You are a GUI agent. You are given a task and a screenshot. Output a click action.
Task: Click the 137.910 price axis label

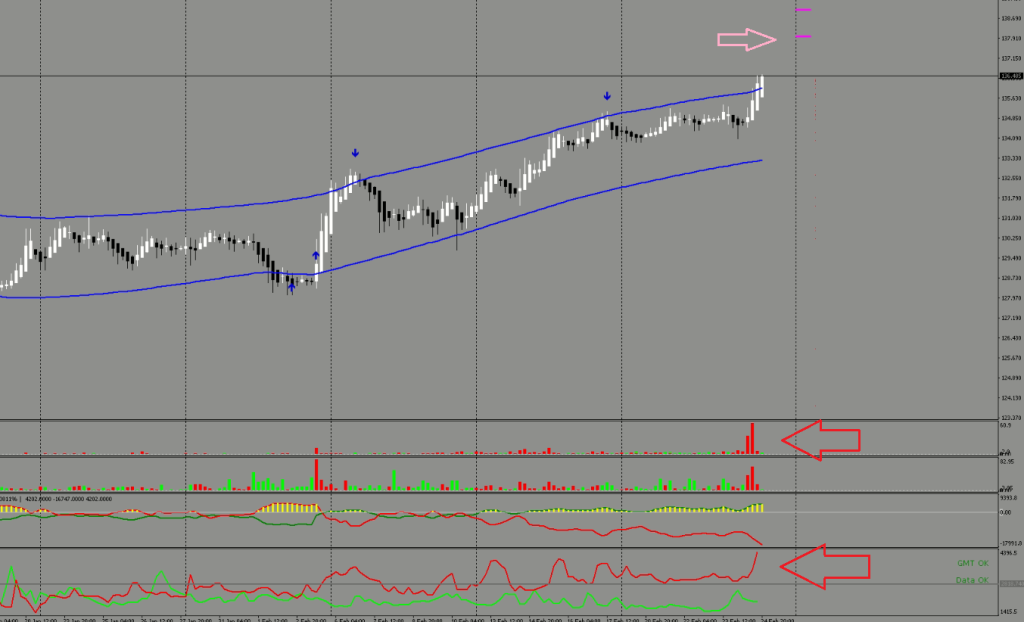coord(1009,39)
